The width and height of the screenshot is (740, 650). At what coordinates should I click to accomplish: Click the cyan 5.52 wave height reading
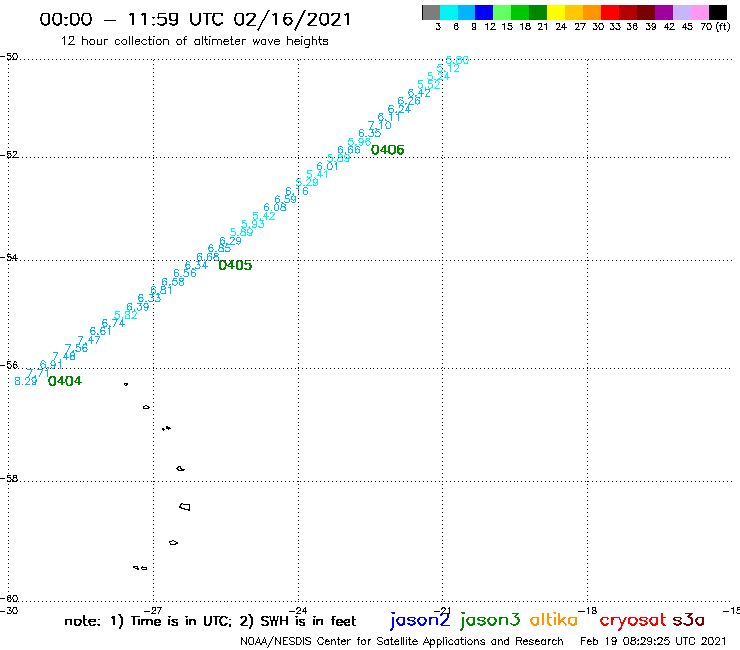(x=429, y=85)
